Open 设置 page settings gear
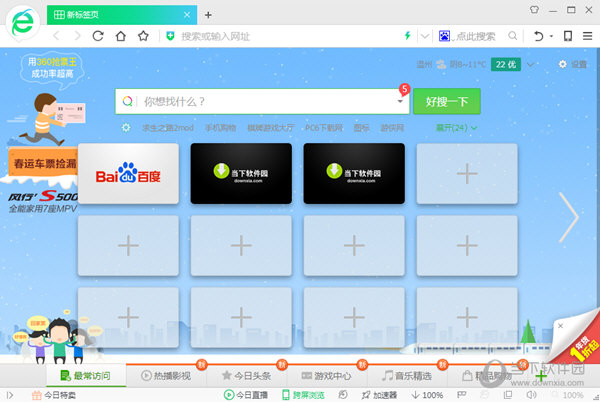The image size is (600, 402). [572, 64]
